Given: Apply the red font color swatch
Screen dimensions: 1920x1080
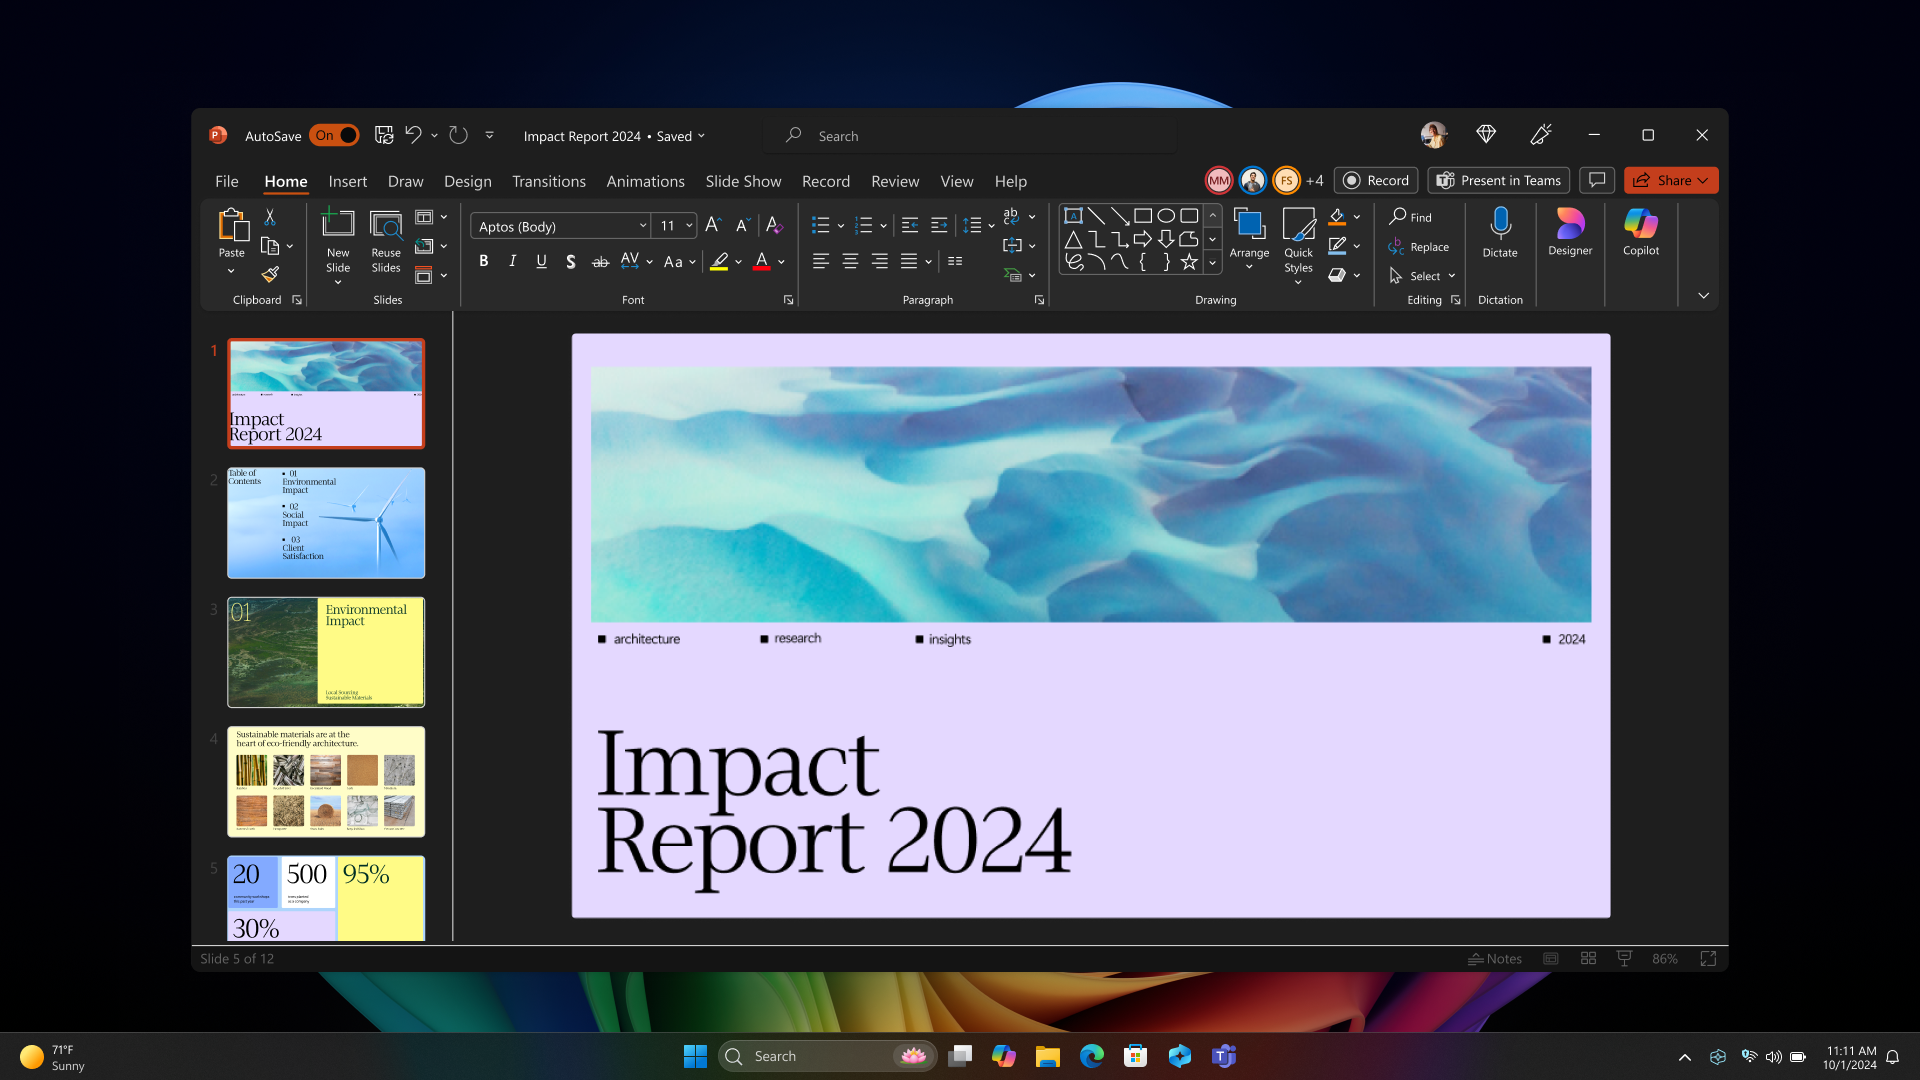Looking at the screenshot, I should (x=762, y=262).
